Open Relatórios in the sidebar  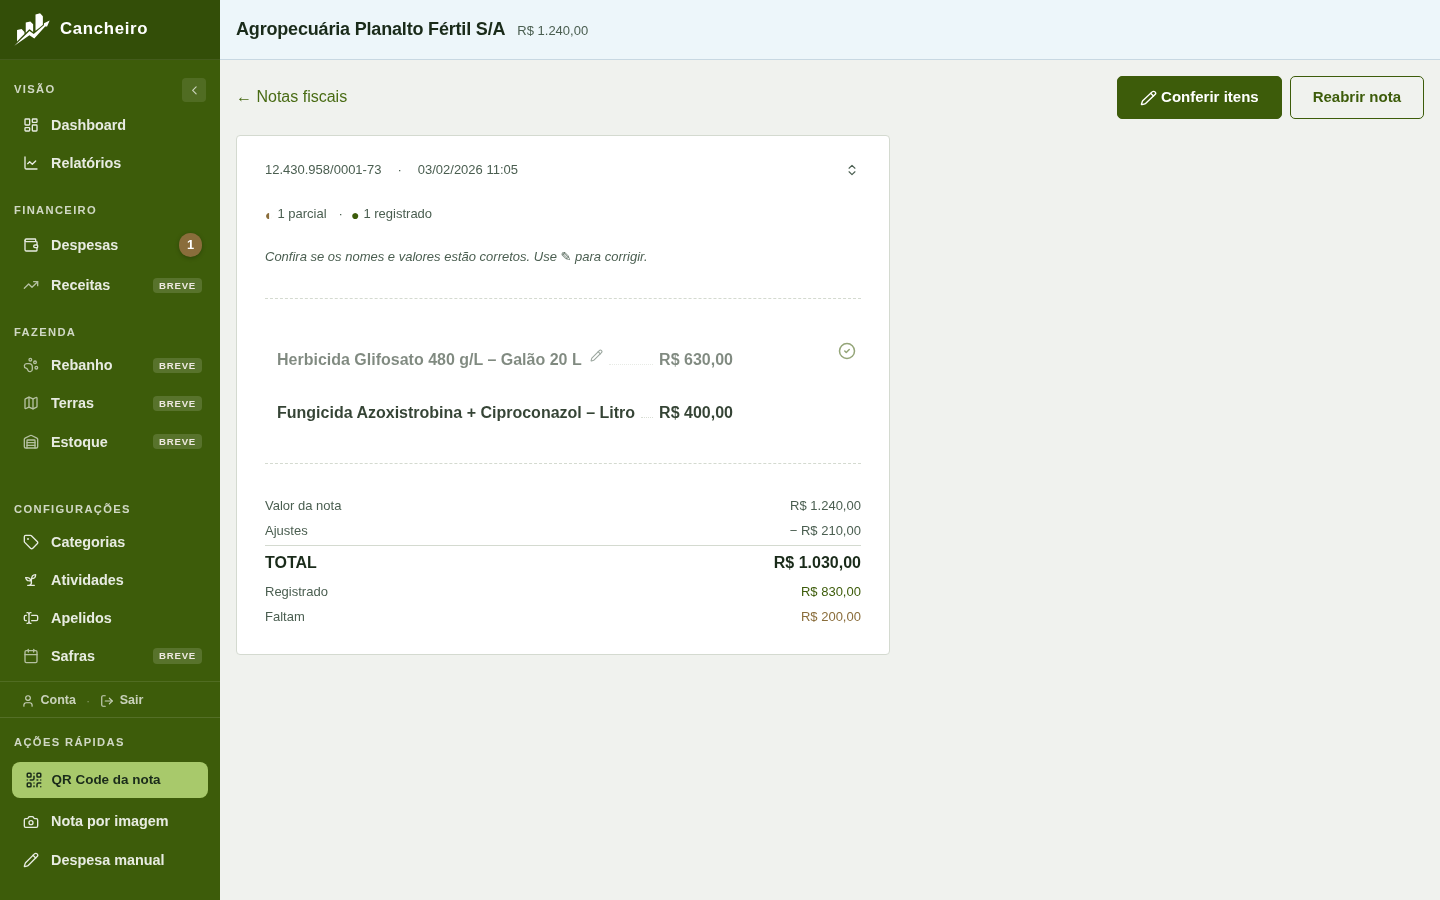[110, 163]
